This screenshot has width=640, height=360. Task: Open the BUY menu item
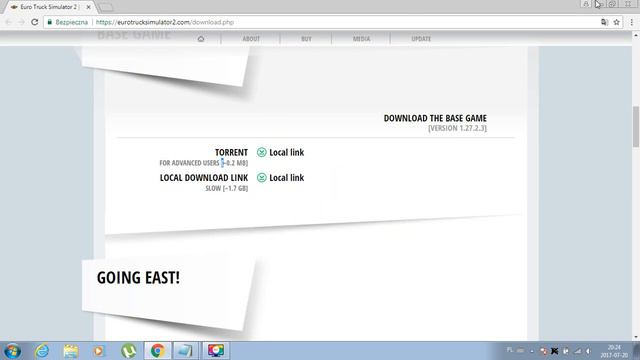pyautogui.click(x=306, y=39)
